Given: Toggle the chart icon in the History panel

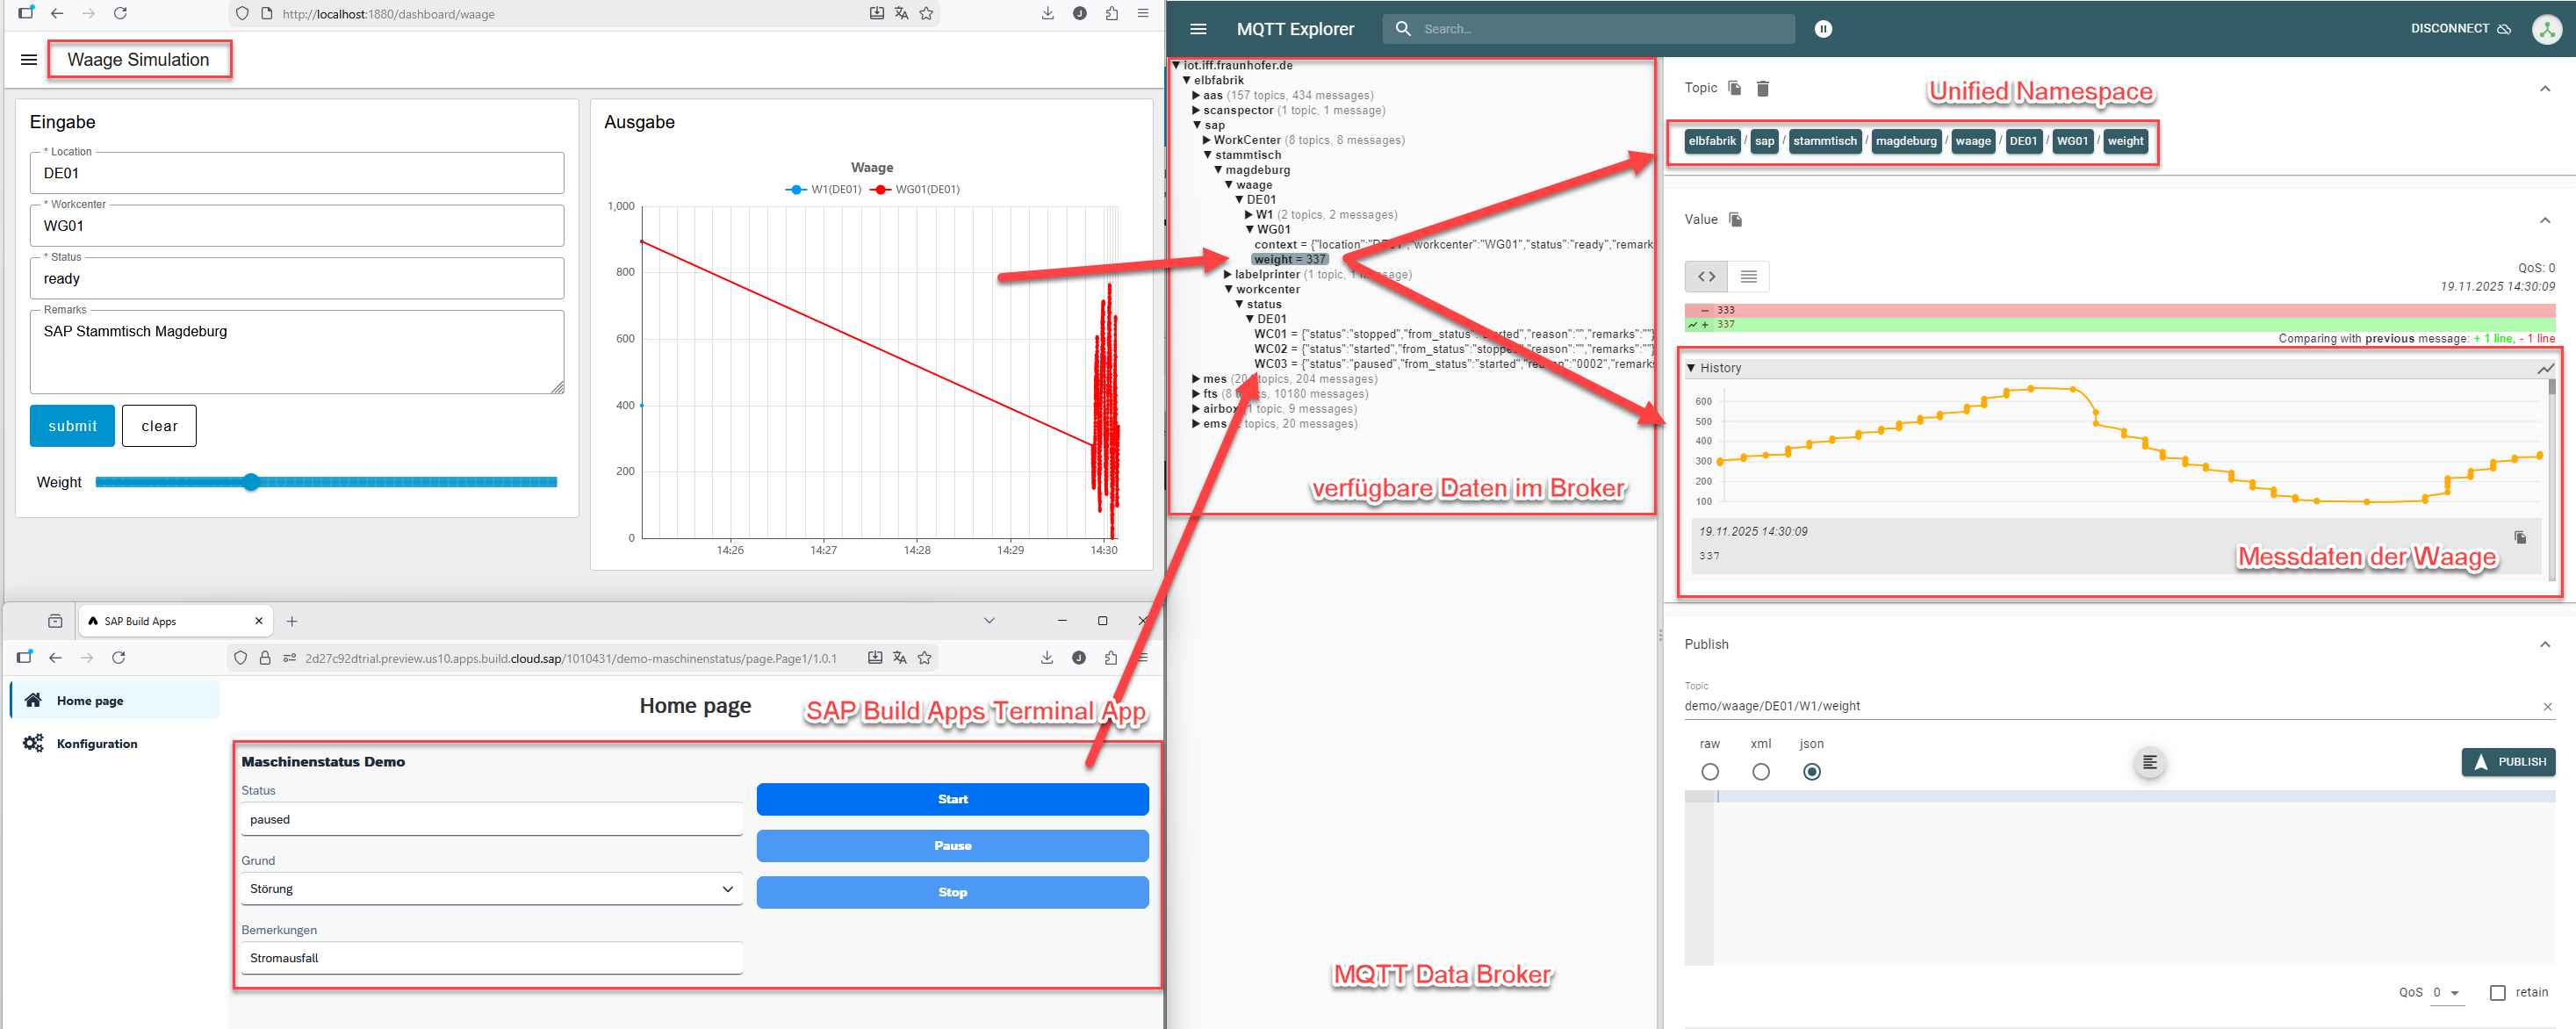Looking at the screenshot, I should (x=2546, y=368).
